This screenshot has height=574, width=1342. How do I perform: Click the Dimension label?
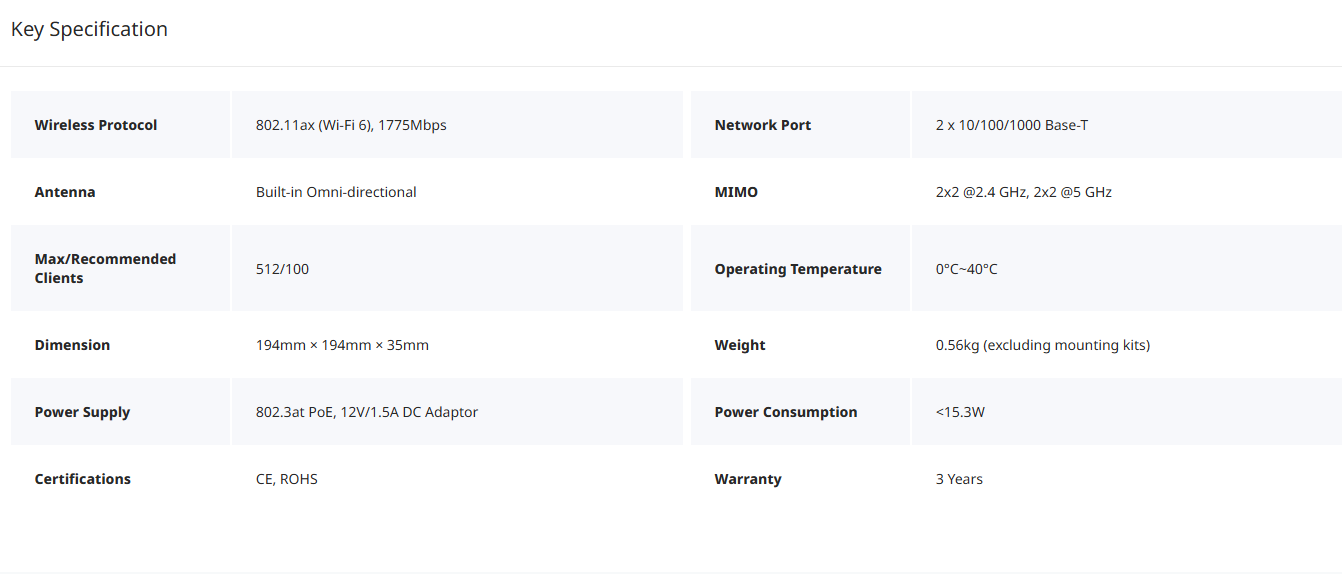(72, 345)
